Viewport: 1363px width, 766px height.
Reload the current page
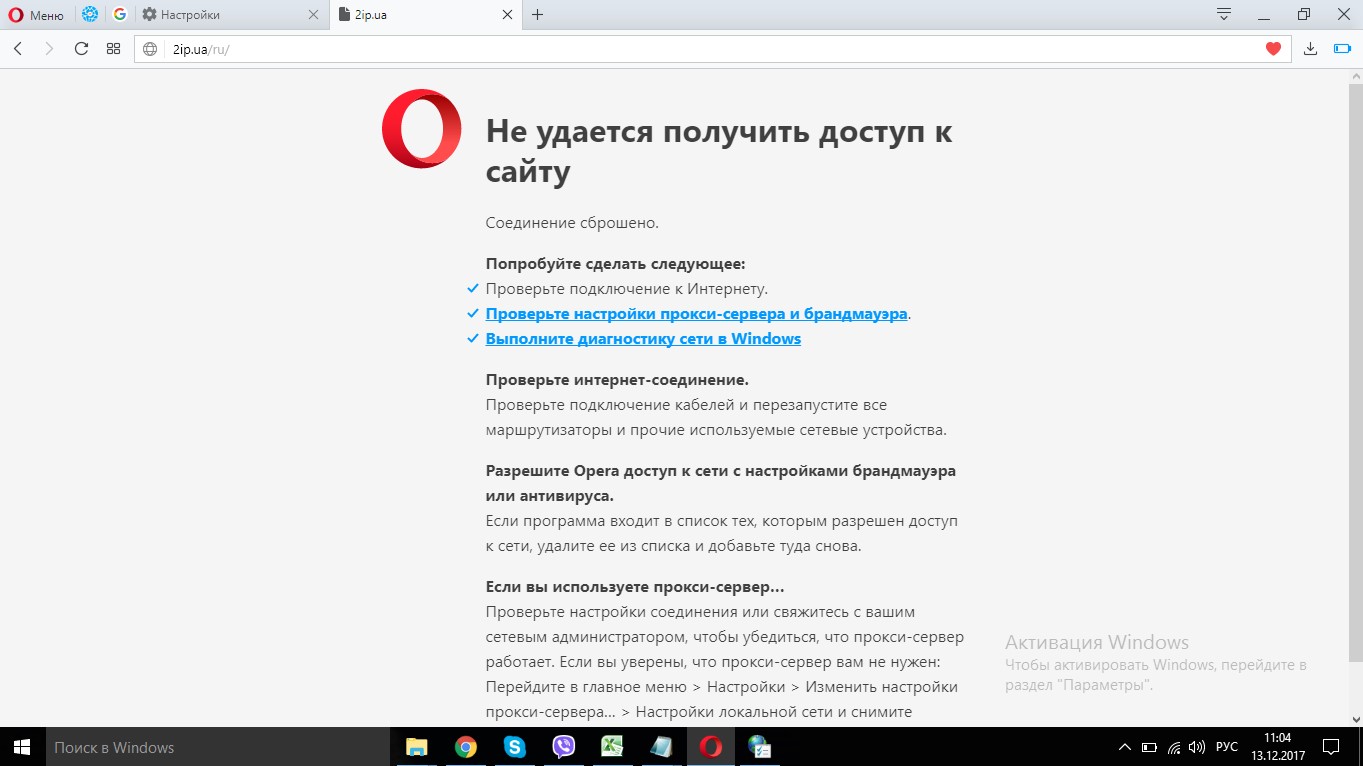[81, 48]
